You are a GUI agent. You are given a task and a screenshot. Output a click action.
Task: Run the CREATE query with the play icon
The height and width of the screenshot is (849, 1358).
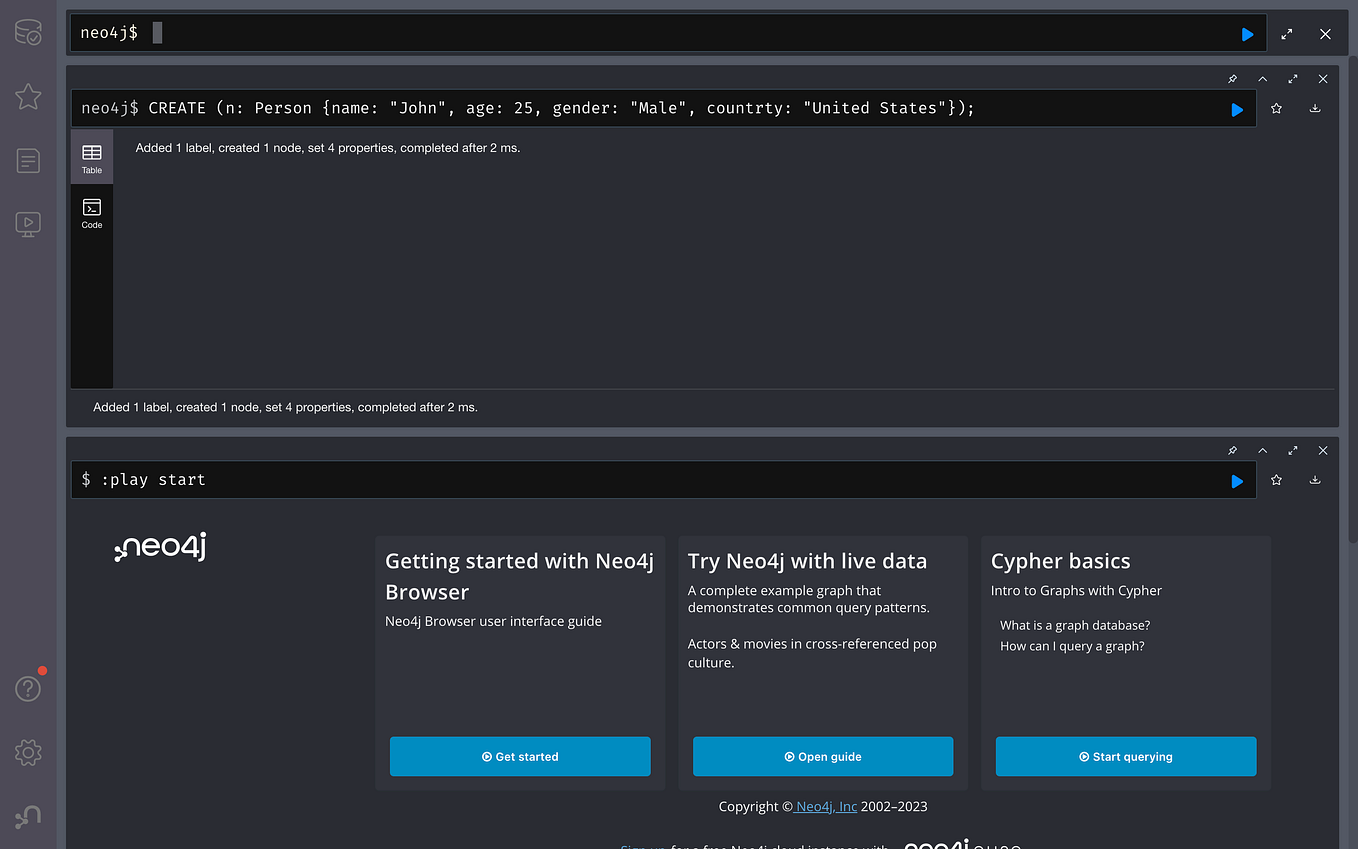click(1237, 108)
